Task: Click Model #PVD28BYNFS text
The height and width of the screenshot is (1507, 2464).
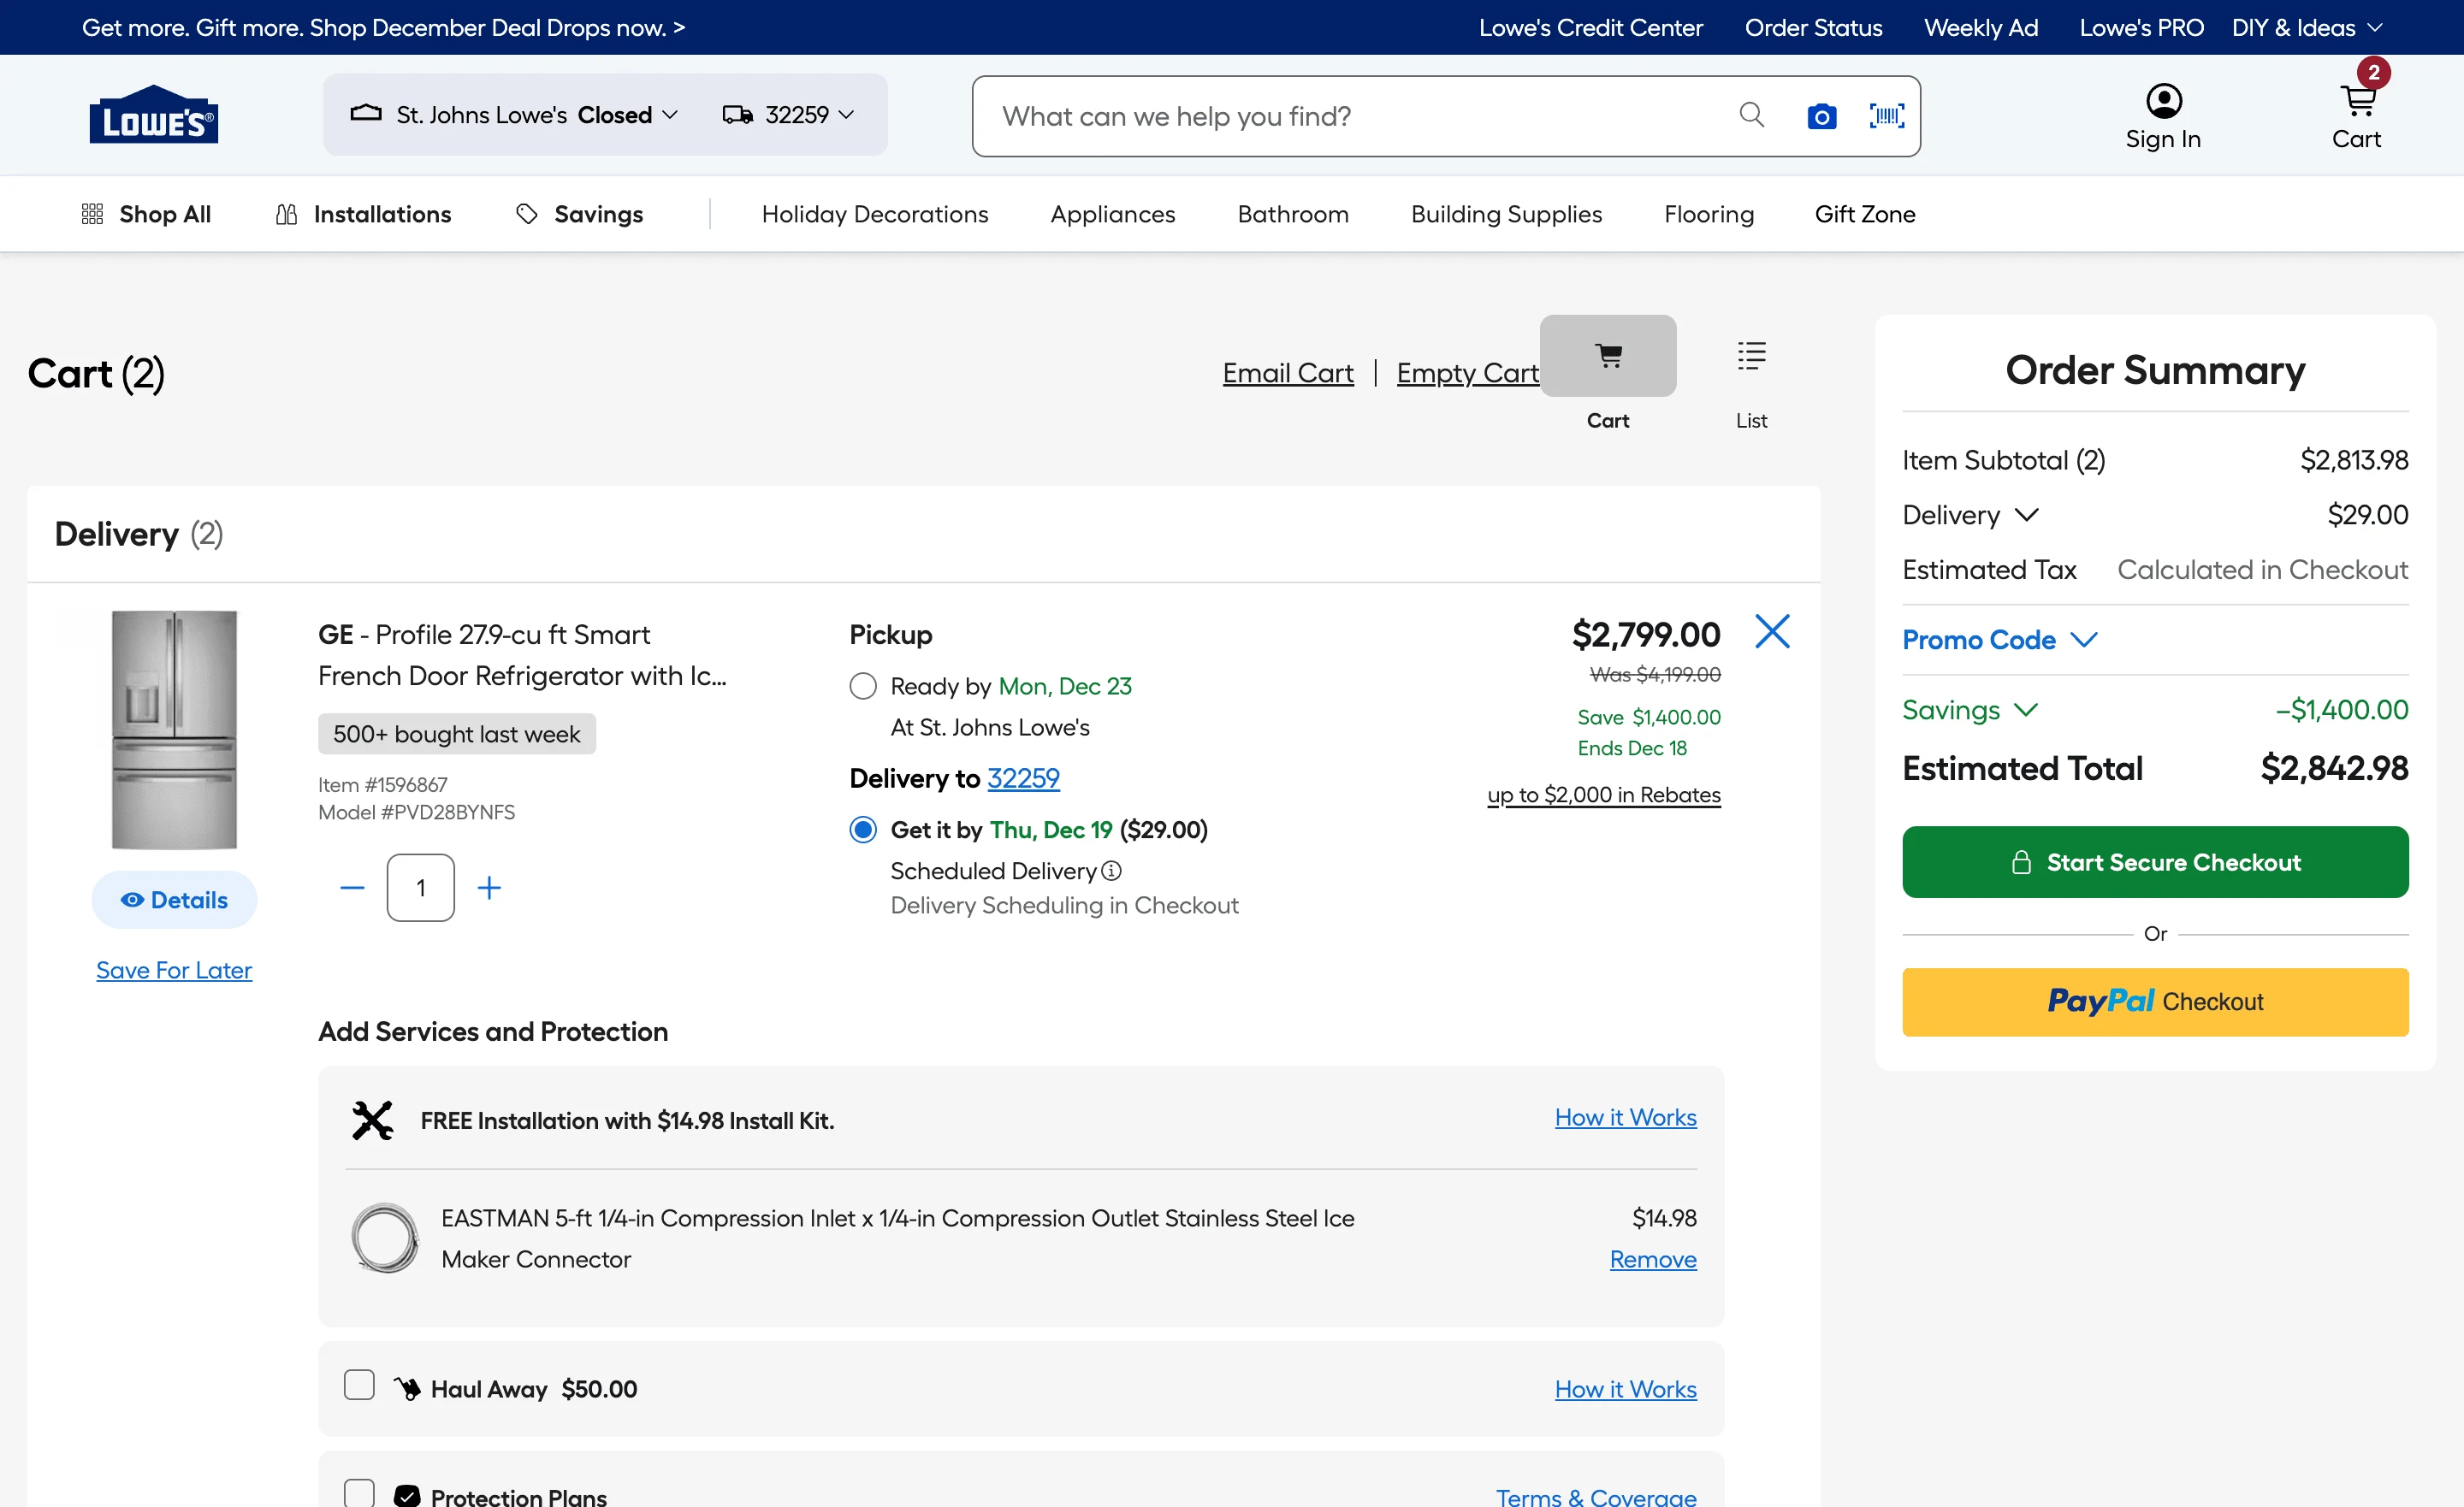Action: coord(416,812)
